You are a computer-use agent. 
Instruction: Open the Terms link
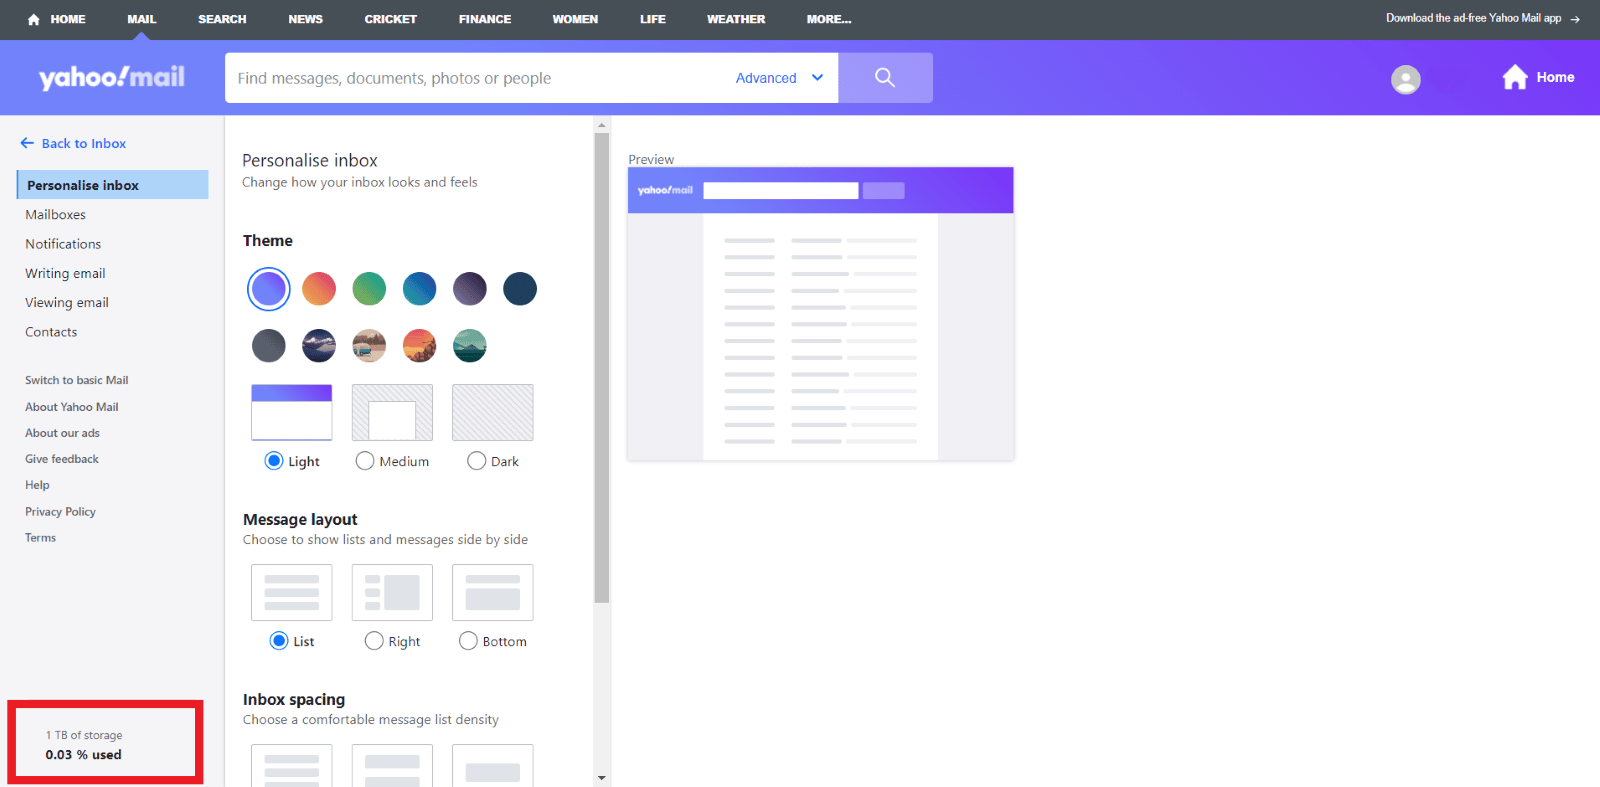point(40,537)
